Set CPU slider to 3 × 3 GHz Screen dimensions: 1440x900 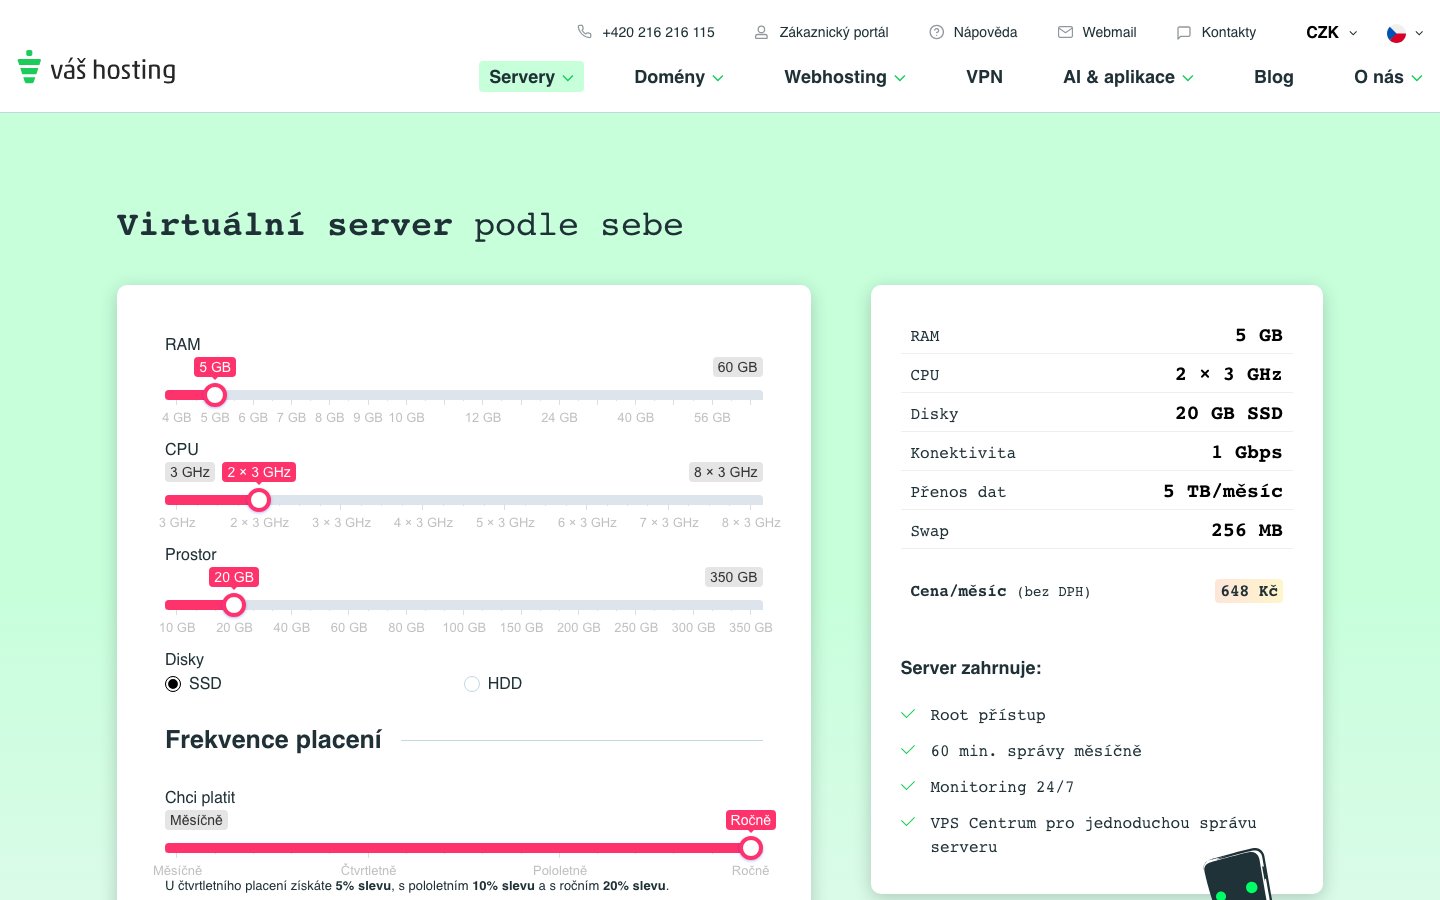pos(341,522)
